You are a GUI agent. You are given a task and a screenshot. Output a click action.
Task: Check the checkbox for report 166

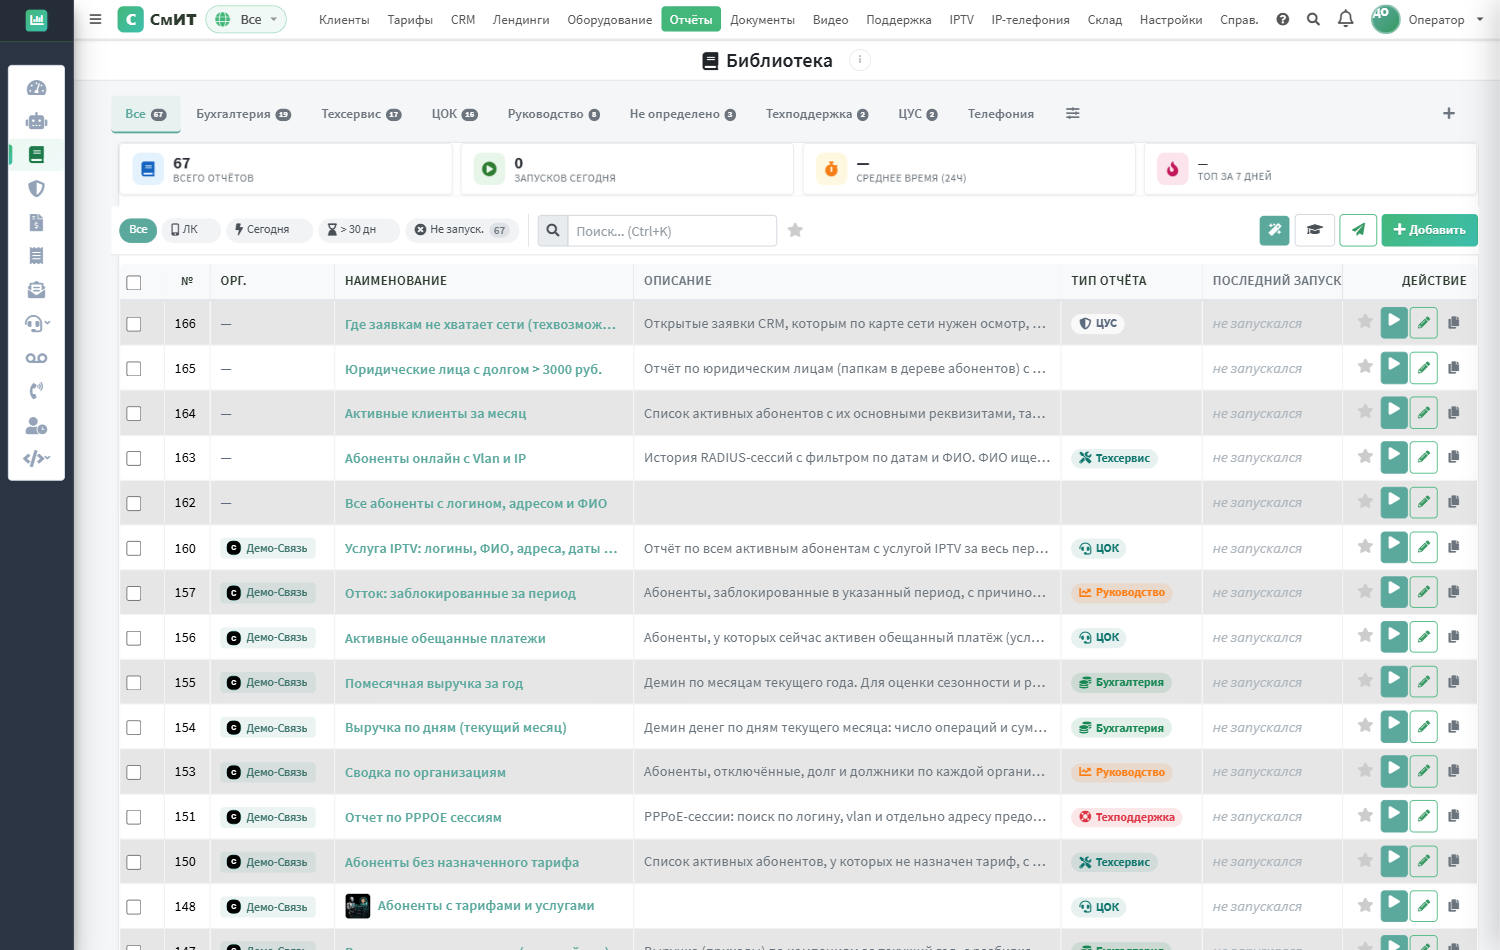[134, 324]
